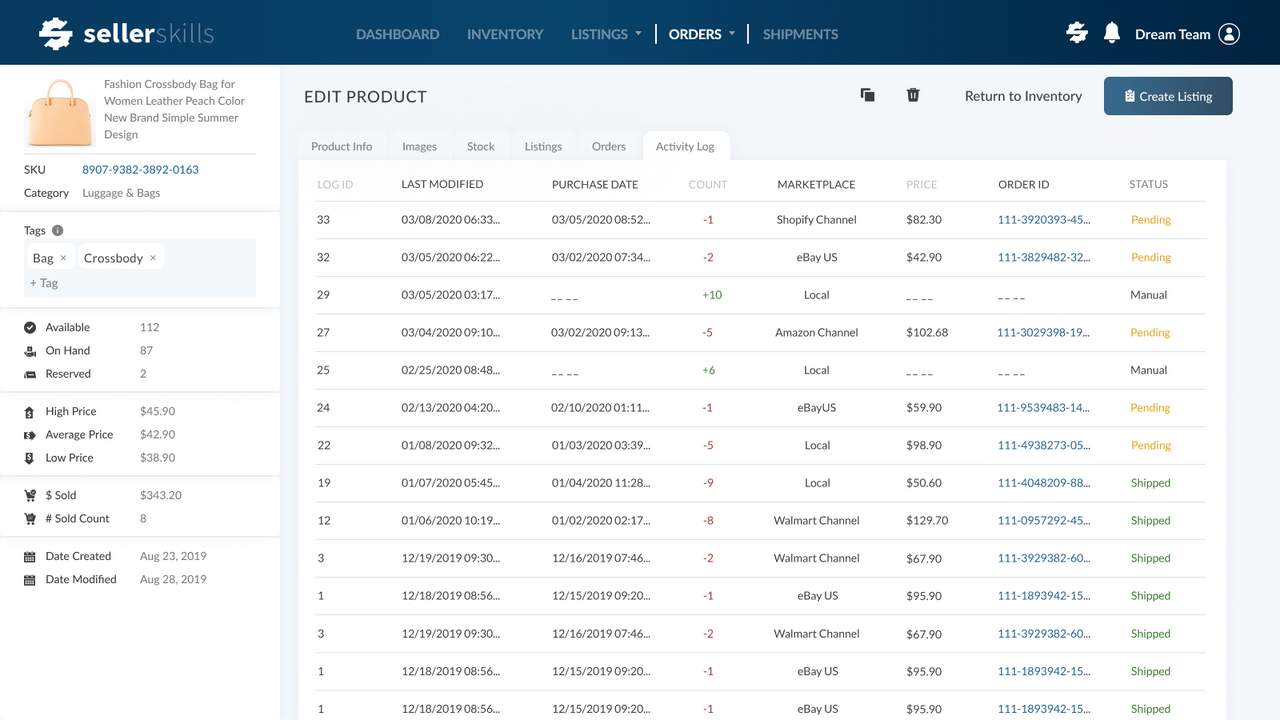
Task: Remove the Bag tag
Action: (64, 258)
